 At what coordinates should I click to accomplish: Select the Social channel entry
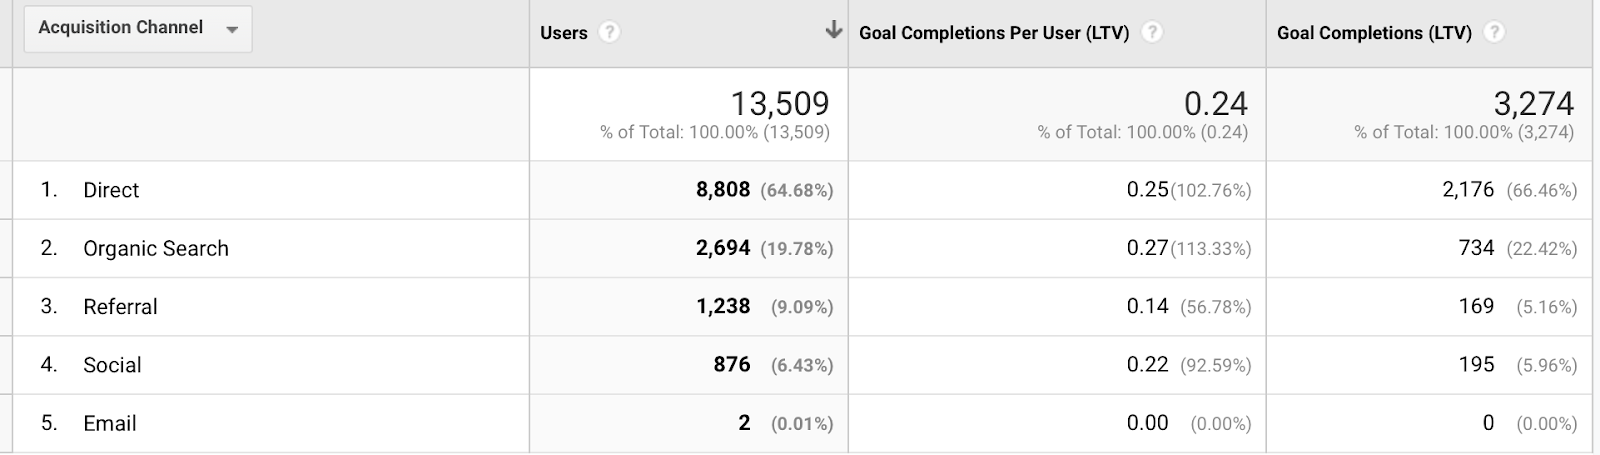point(112,365)
